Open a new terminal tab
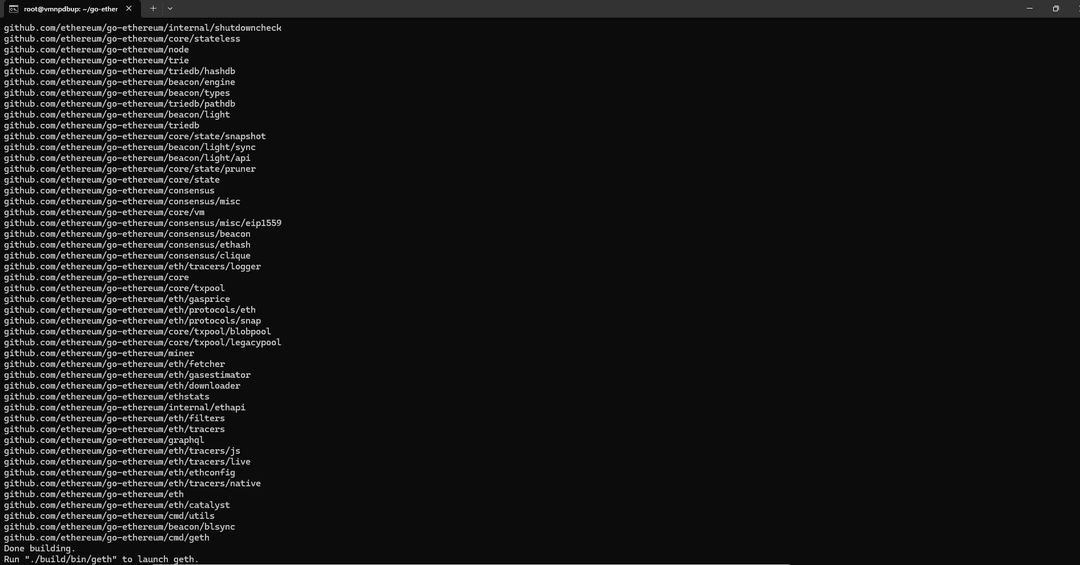The image size is (1080, 565). click(x=153, y=8)
